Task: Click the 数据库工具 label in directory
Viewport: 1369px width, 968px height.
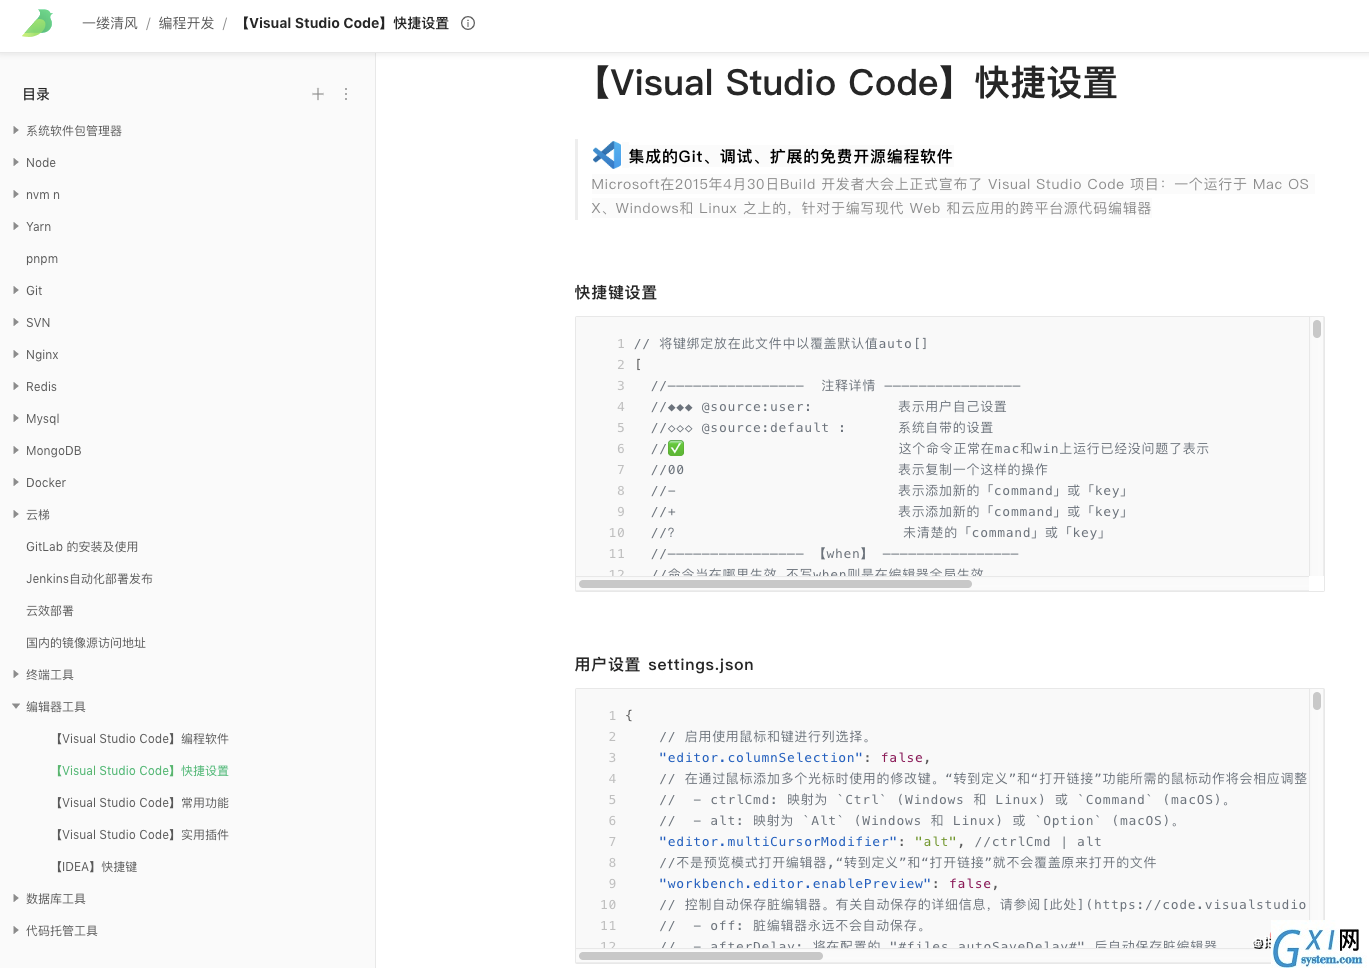Action: click(56, 899)
